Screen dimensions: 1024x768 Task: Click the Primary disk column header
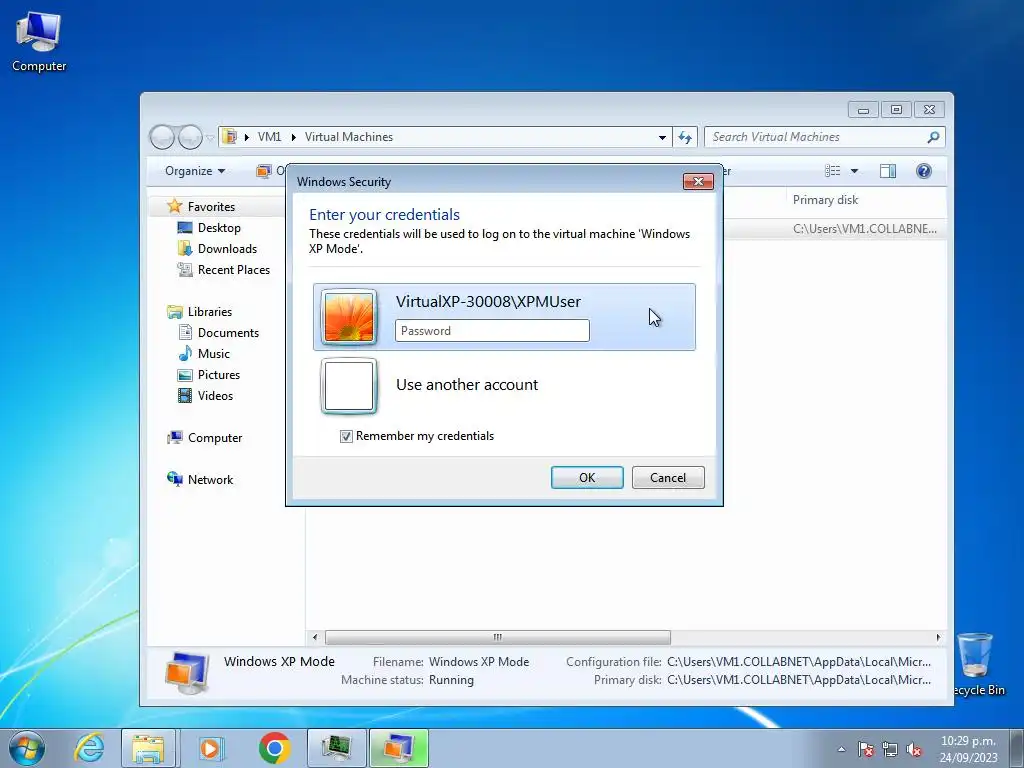(x=825, y=200)
